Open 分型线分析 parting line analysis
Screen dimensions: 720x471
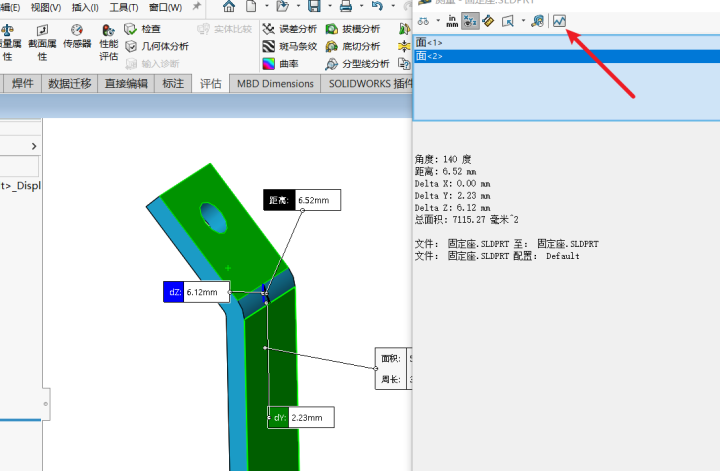click(x=357, y=64)
